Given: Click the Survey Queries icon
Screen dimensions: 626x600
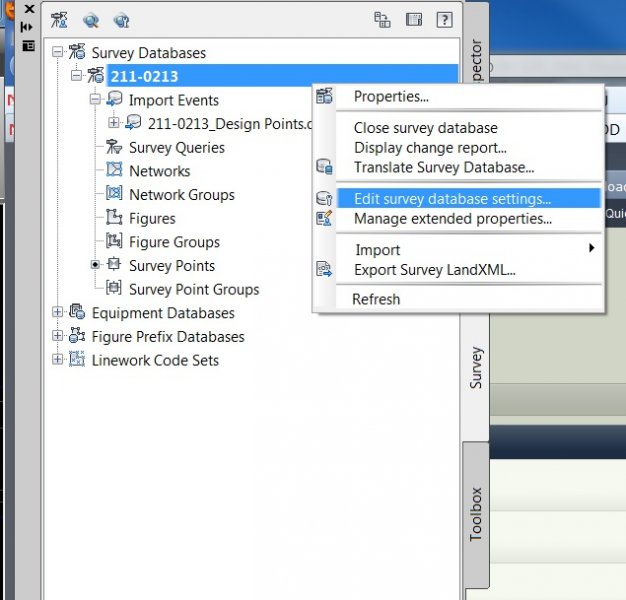Looking at the screenshot, I should point(113,147).
